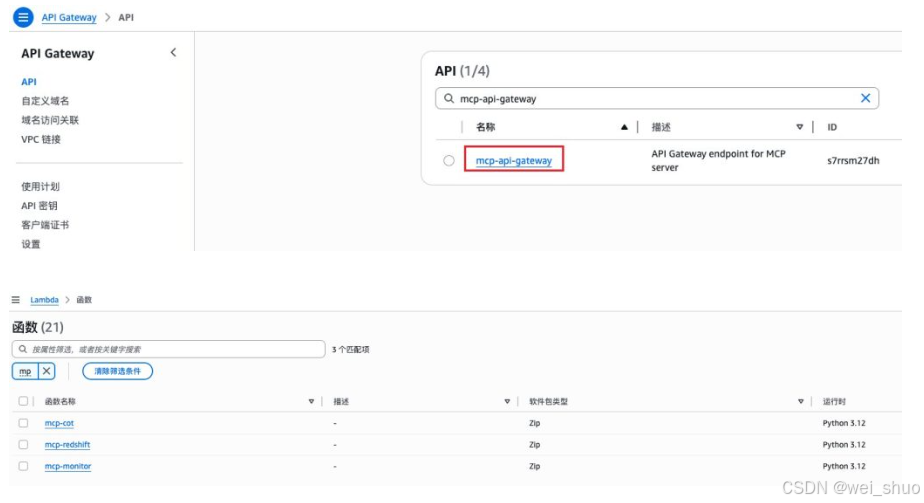Select API in the API Gateway sidebar
The image size is (924, 503).
pyautogui.click(x=29, y=82)
